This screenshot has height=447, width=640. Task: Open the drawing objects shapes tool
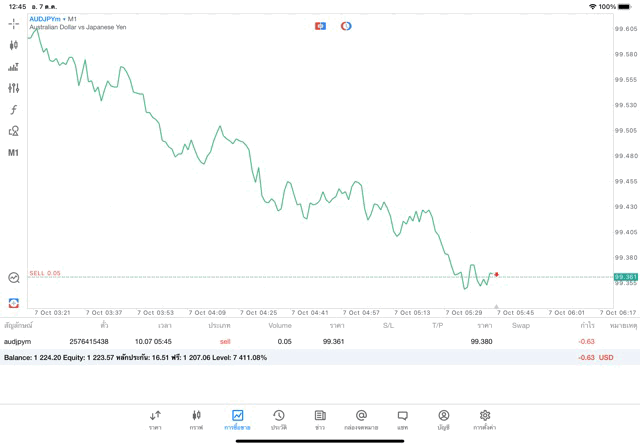point(14,131)
